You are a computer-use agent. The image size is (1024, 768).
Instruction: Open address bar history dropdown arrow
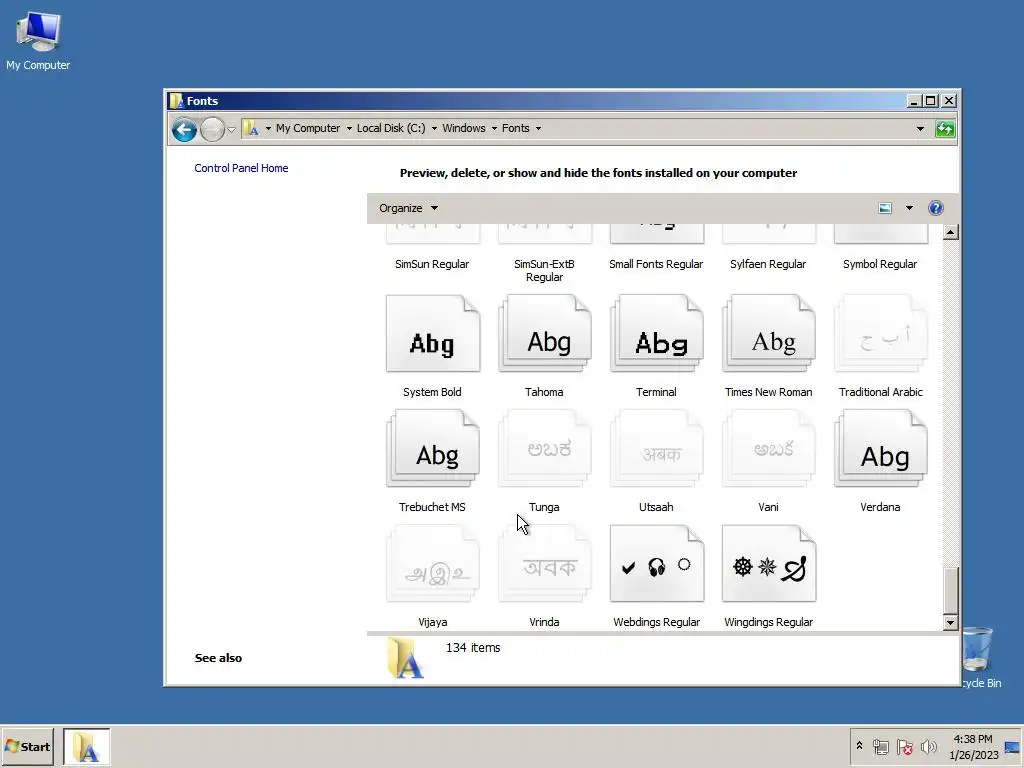pos(921,129)
